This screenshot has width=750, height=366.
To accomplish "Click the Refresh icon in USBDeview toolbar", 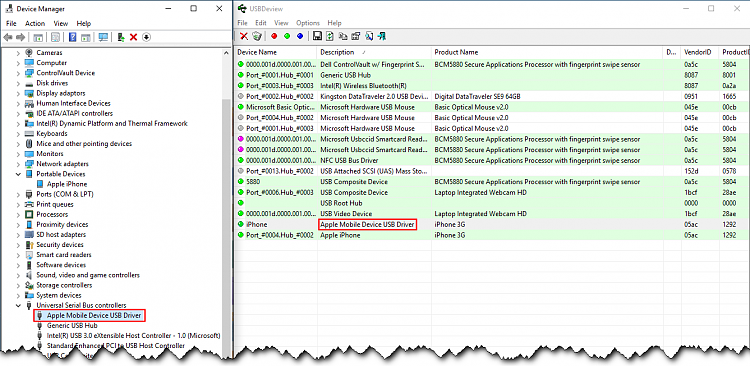I will pyautogui.click(x=330, y=36).
